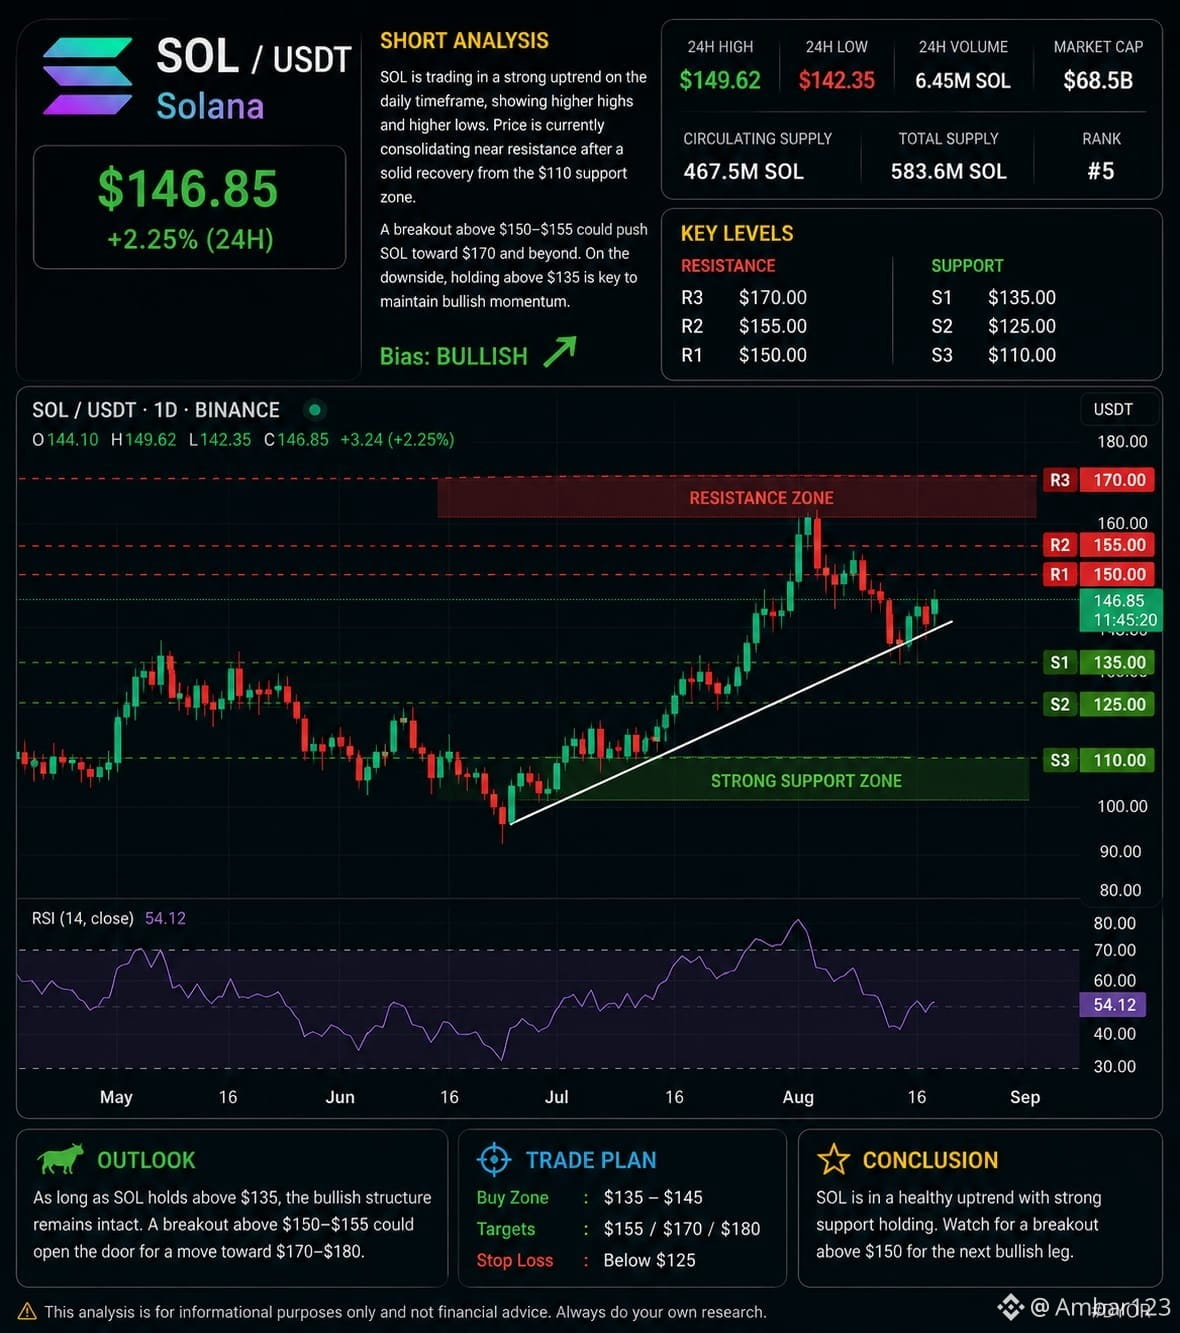The height and width of the screenshot is (1333, 1180).
Task: Click the CONCLUSION heading
Action: click(930, 1160)
